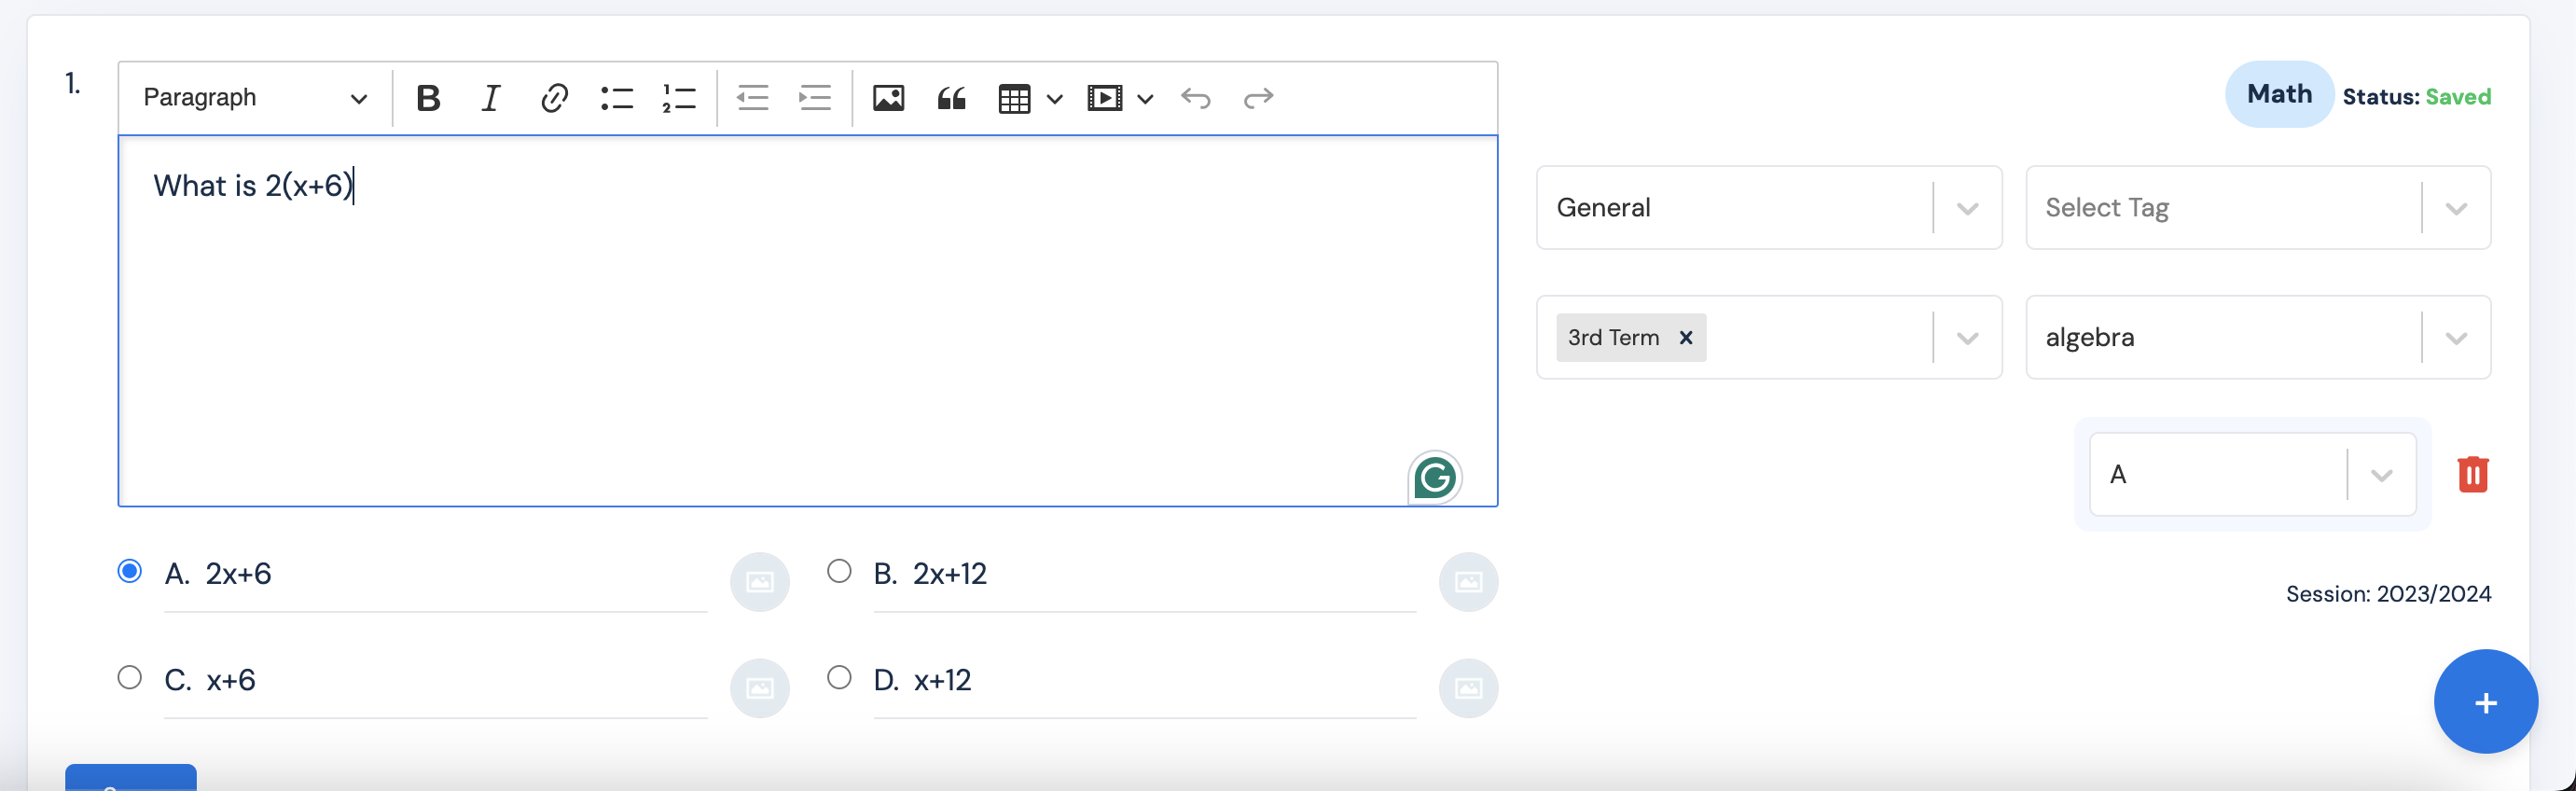Select option C radio button
The width and height of the screenshot is (2576, 791).
click(x=130, y=677)
